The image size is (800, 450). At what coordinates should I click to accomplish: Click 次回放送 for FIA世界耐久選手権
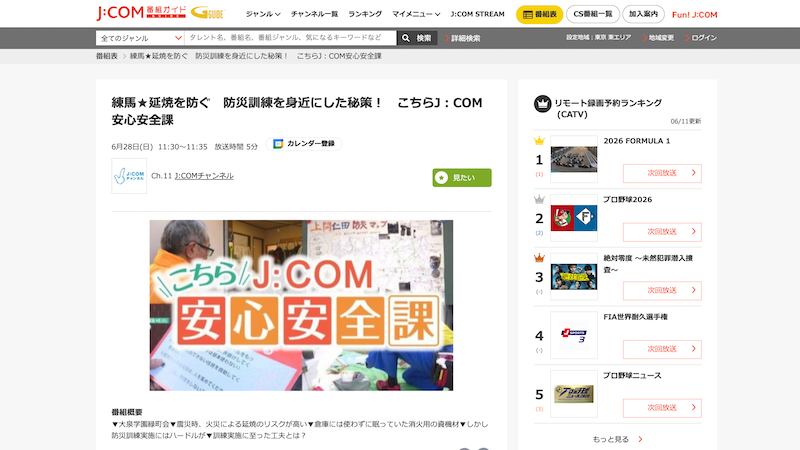click(662, 349)
